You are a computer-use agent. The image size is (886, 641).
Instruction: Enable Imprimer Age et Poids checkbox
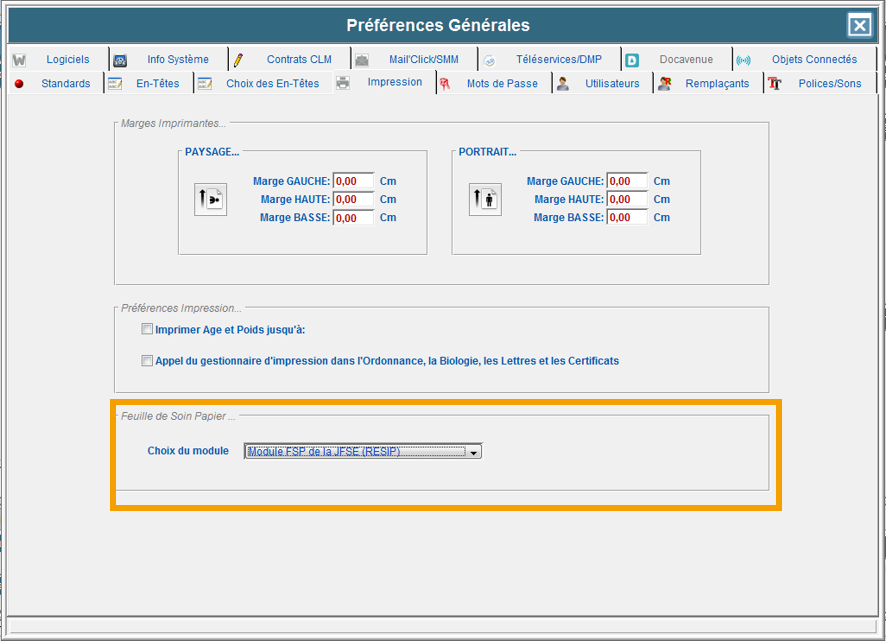pyautogui.click(x=147, y=329)
